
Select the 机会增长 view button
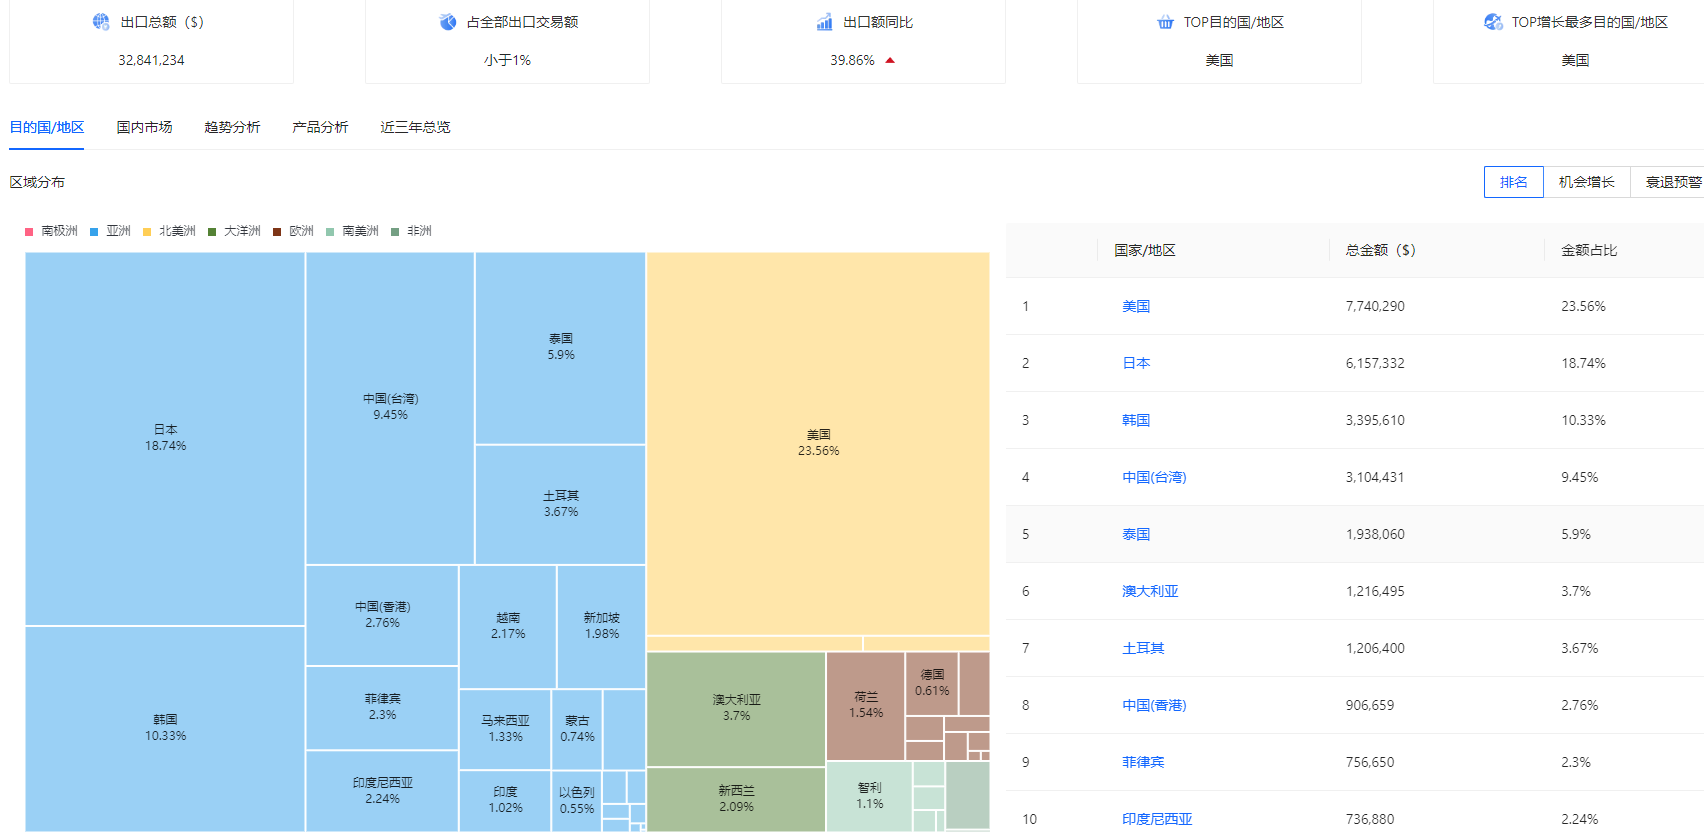tap(1587, 182)
